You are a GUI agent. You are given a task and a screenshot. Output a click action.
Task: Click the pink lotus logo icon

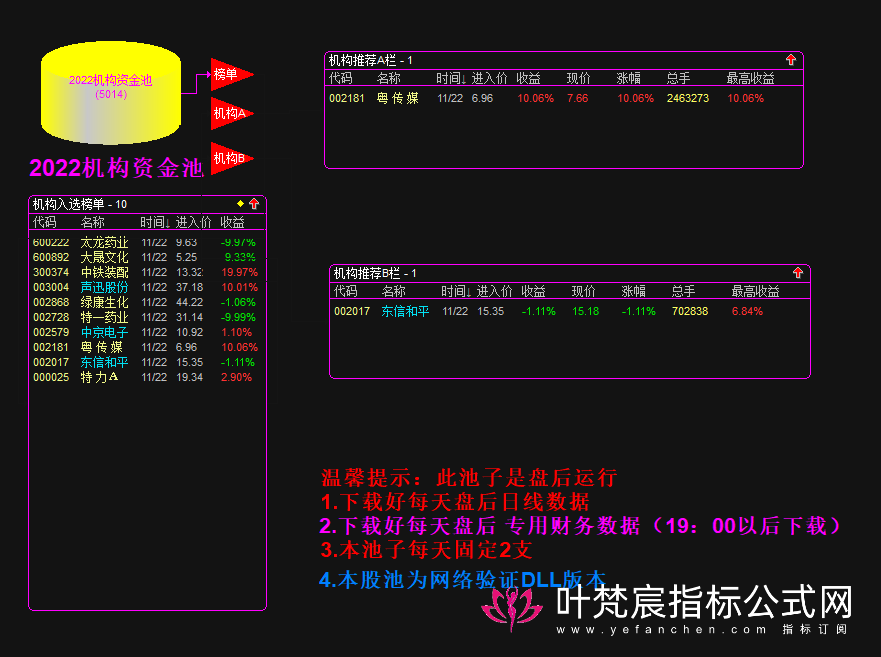coord(512,608)
